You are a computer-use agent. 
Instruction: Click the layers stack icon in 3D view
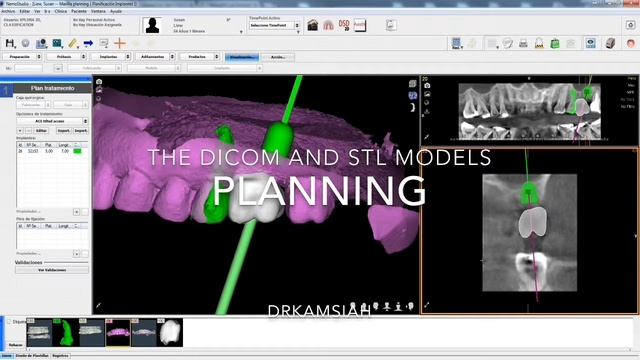pyautogui.click(x=413, y=84)
